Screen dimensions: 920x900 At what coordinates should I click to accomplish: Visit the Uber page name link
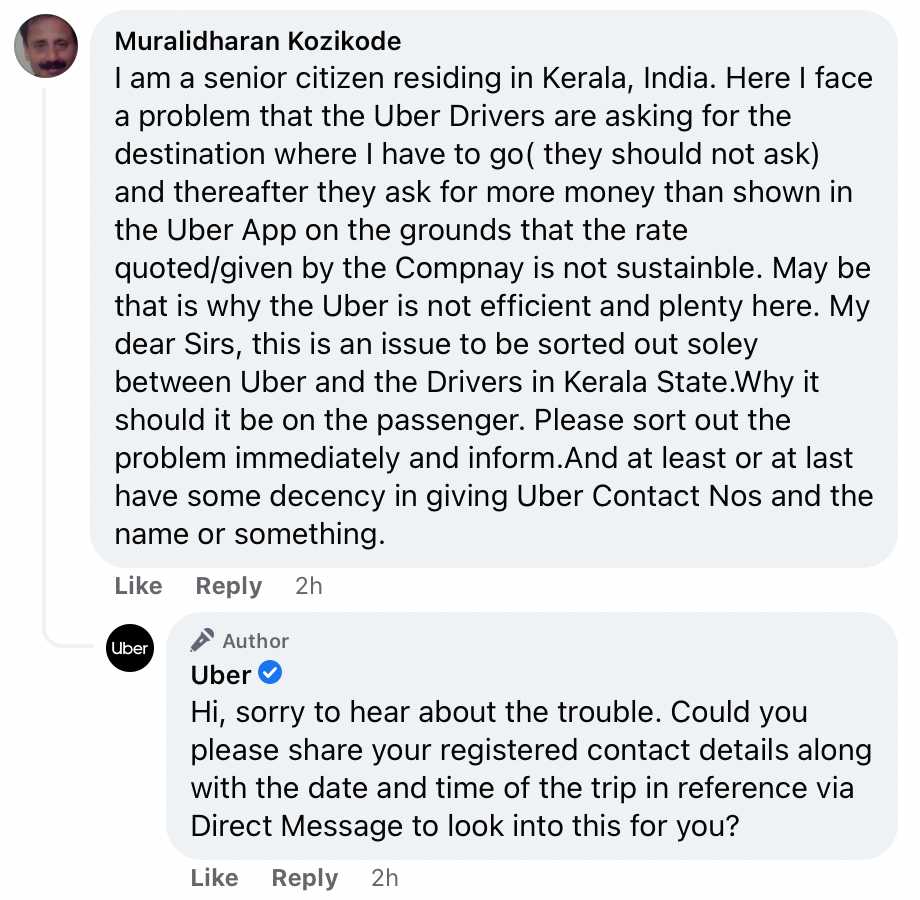click(220, 675)
